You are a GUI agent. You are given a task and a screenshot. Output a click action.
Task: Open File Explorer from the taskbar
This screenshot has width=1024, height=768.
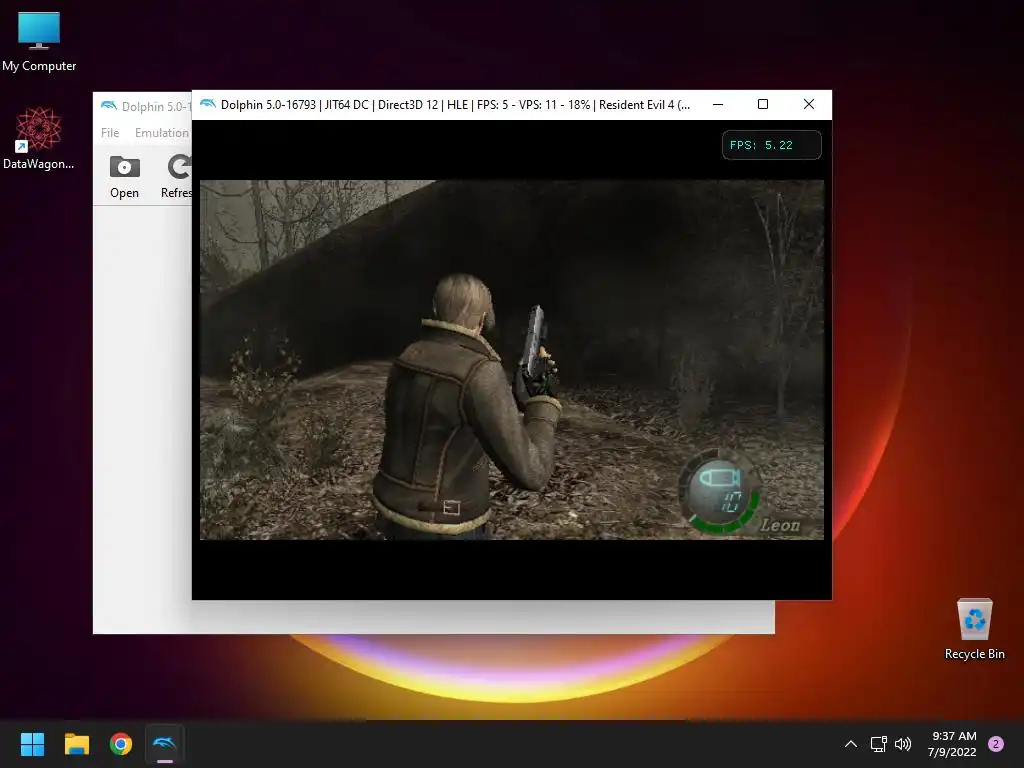[x=76, y=744]
